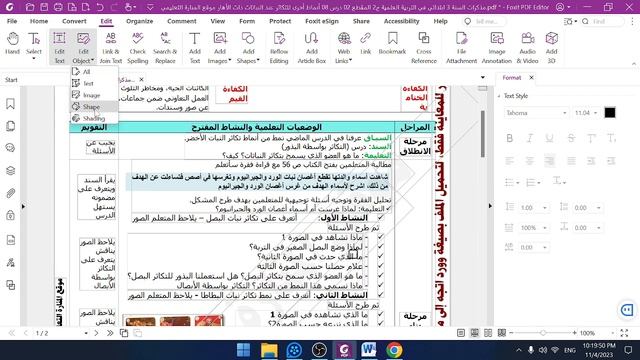640x360 pixels.
Task: Activate the Edit Text tool
Action: tap(60, 48)
